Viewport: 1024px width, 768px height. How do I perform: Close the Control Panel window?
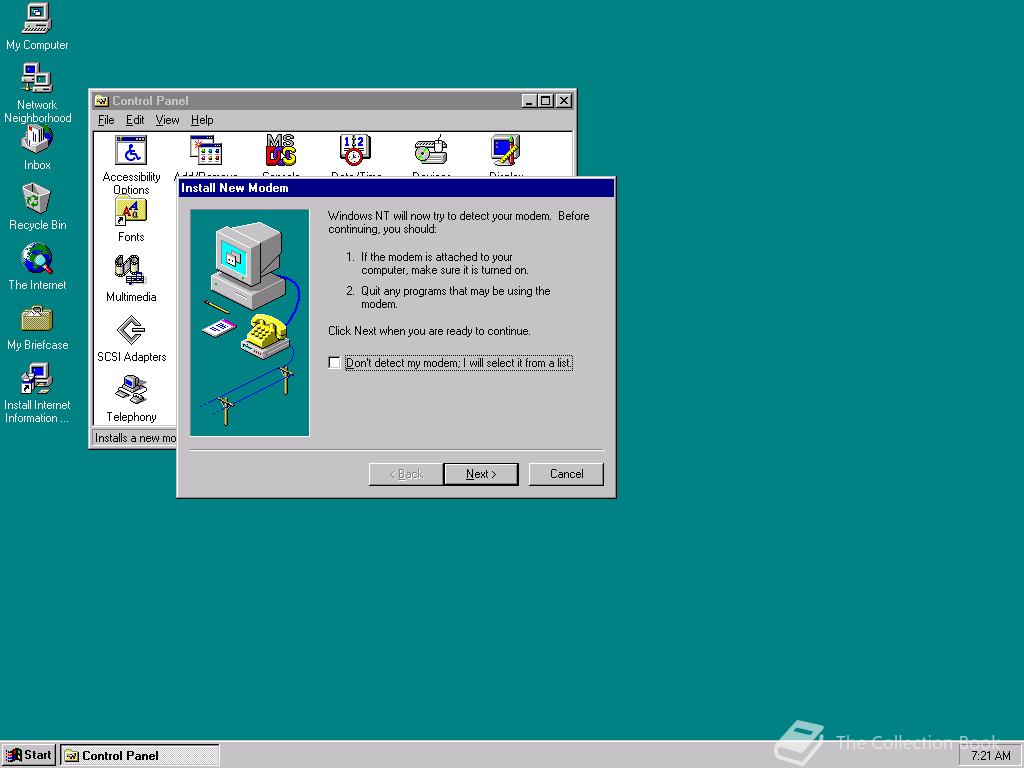pyautogui.click(x=564, y=101)
